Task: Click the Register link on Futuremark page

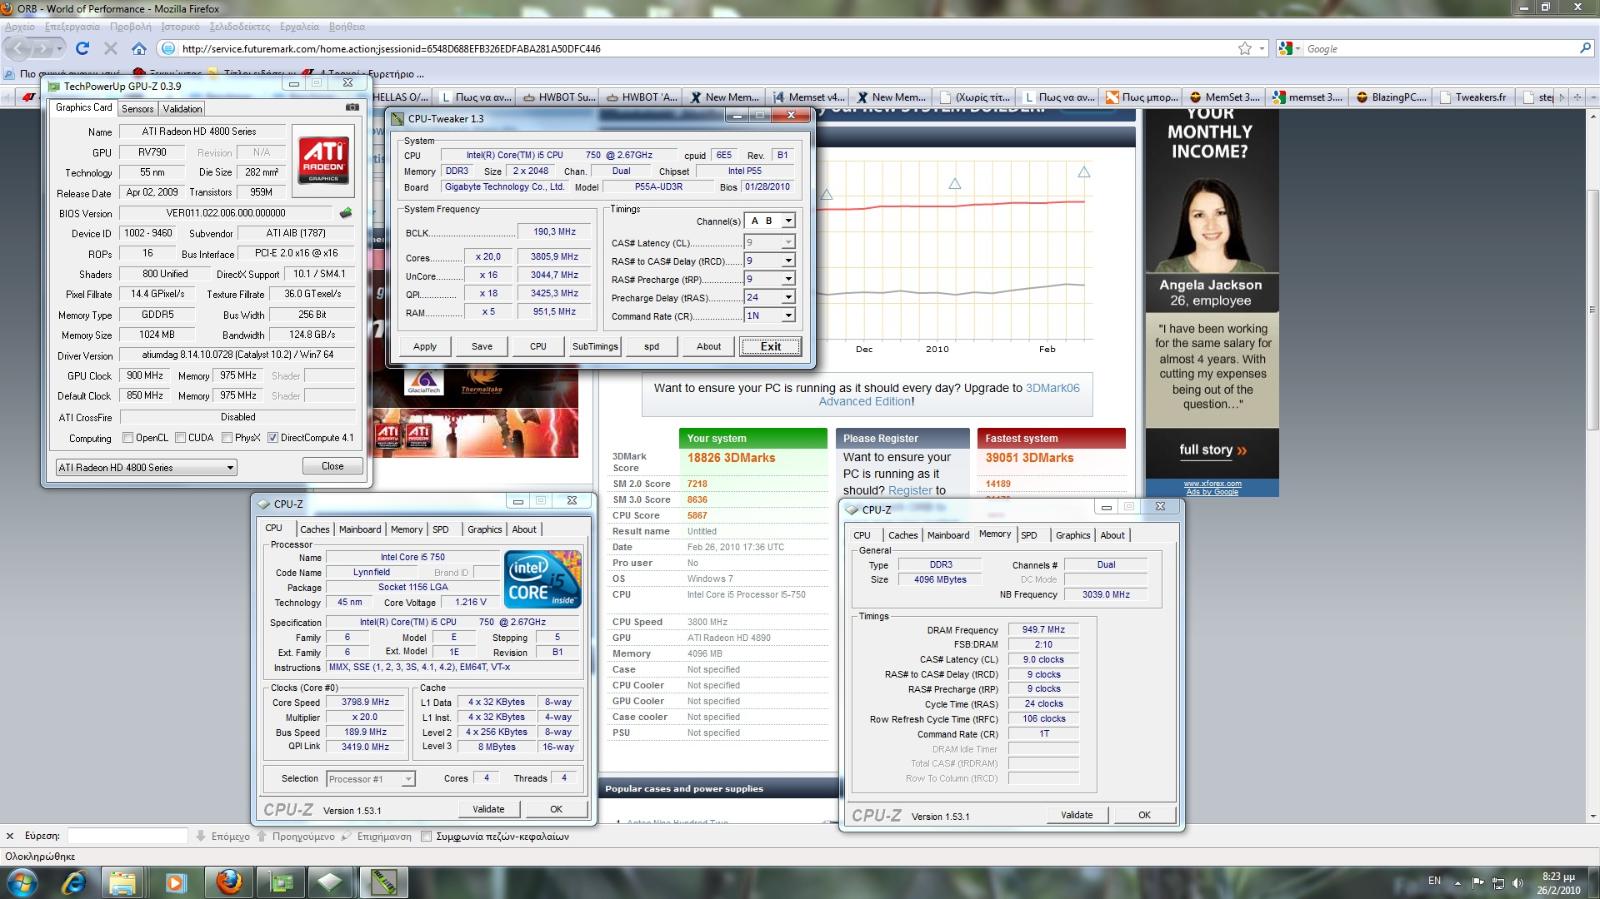Action: coord(910,491)
